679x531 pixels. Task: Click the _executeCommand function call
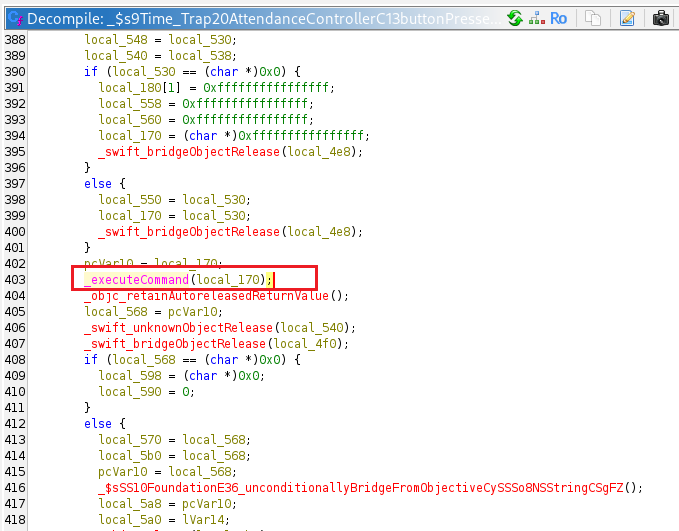(136, 279)
